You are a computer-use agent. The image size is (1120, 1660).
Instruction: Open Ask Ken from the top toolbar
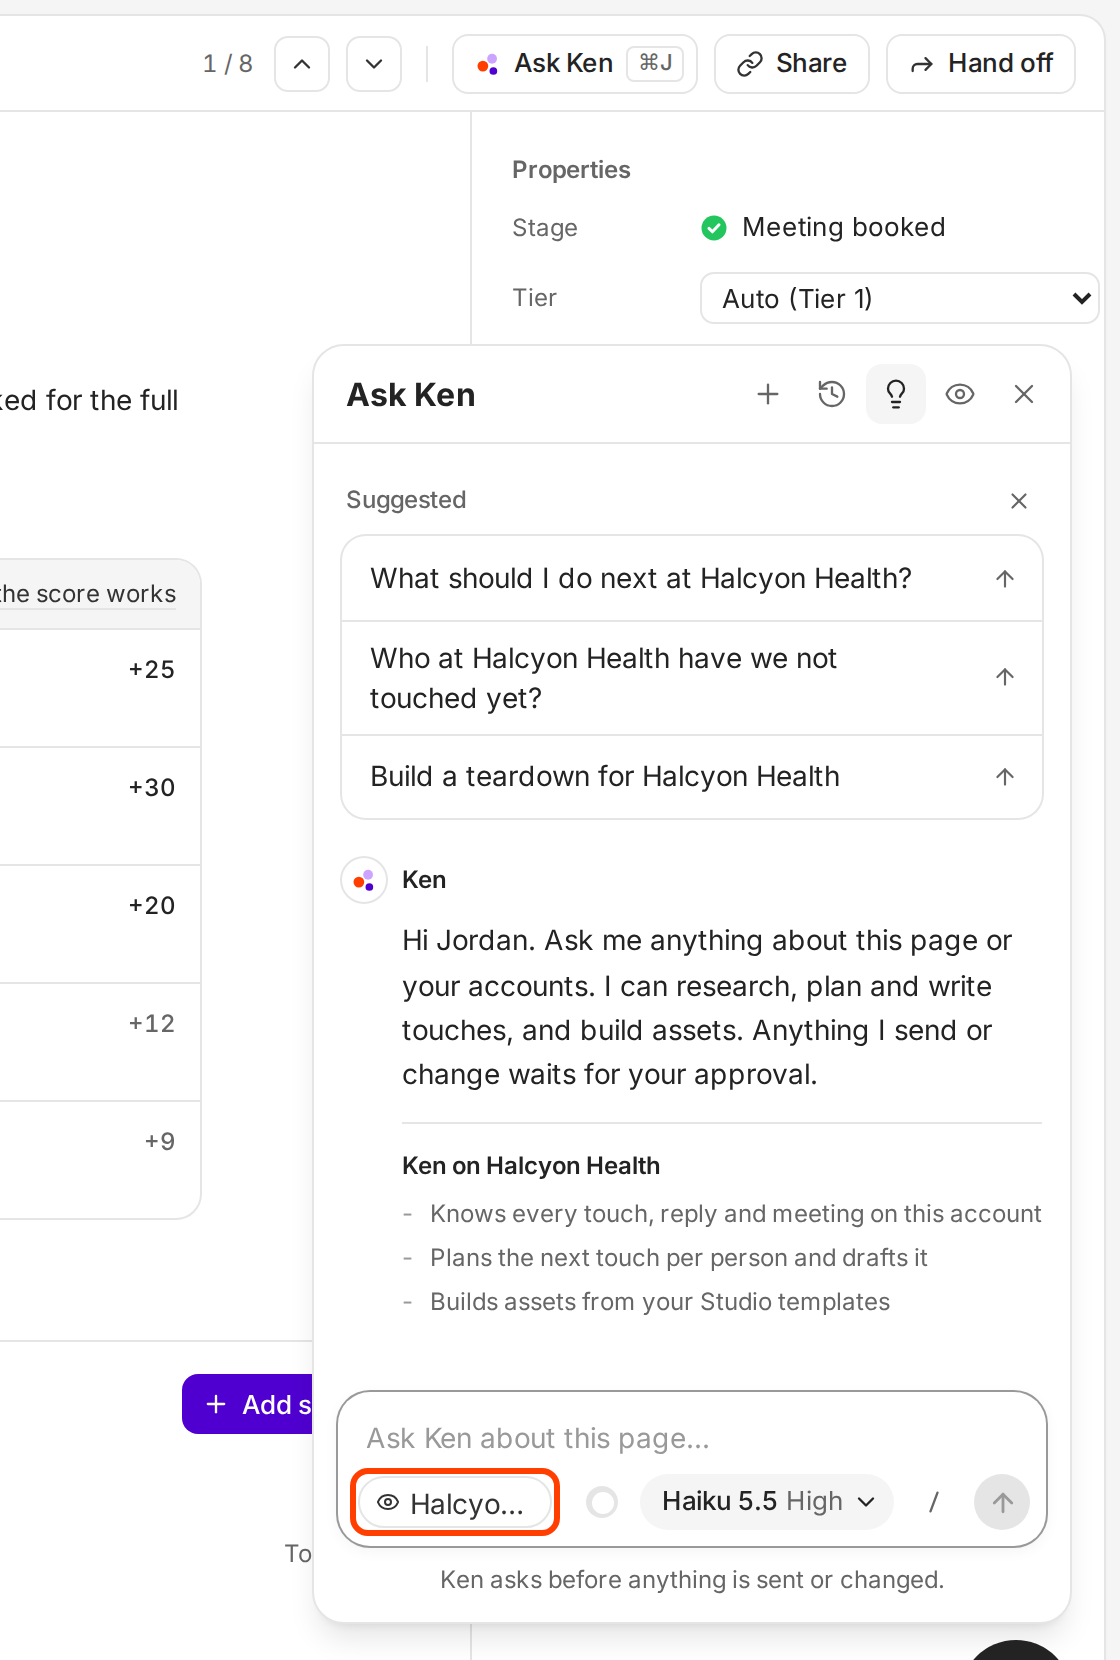click(x=575, y=64)
